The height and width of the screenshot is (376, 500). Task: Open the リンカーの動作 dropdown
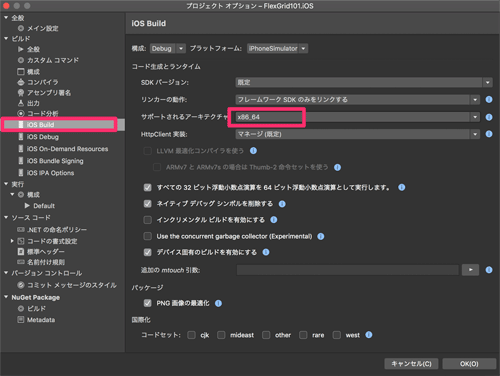[x=358, y=99]
